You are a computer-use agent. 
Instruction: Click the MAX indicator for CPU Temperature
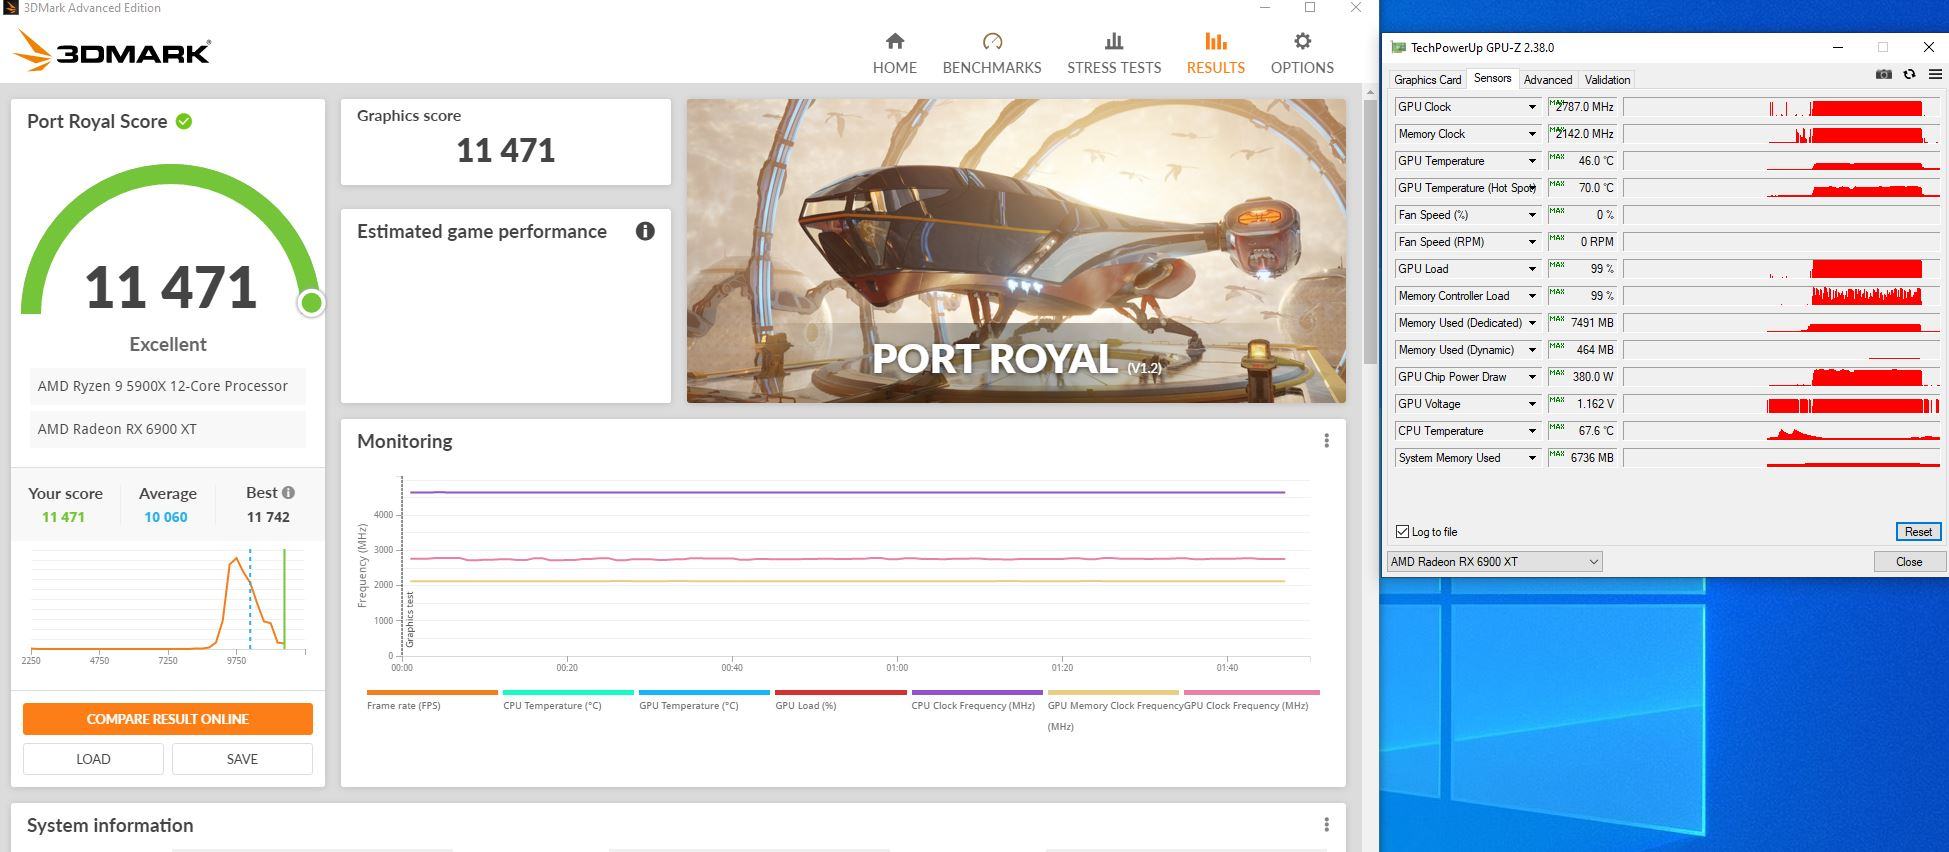pos(1557,426)
